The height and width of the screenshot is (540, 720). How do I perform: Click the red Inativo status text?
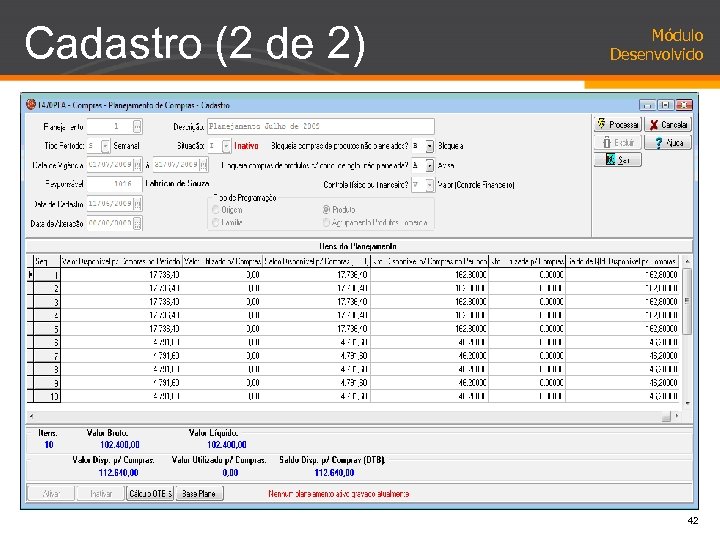click(x=246, y=146)
